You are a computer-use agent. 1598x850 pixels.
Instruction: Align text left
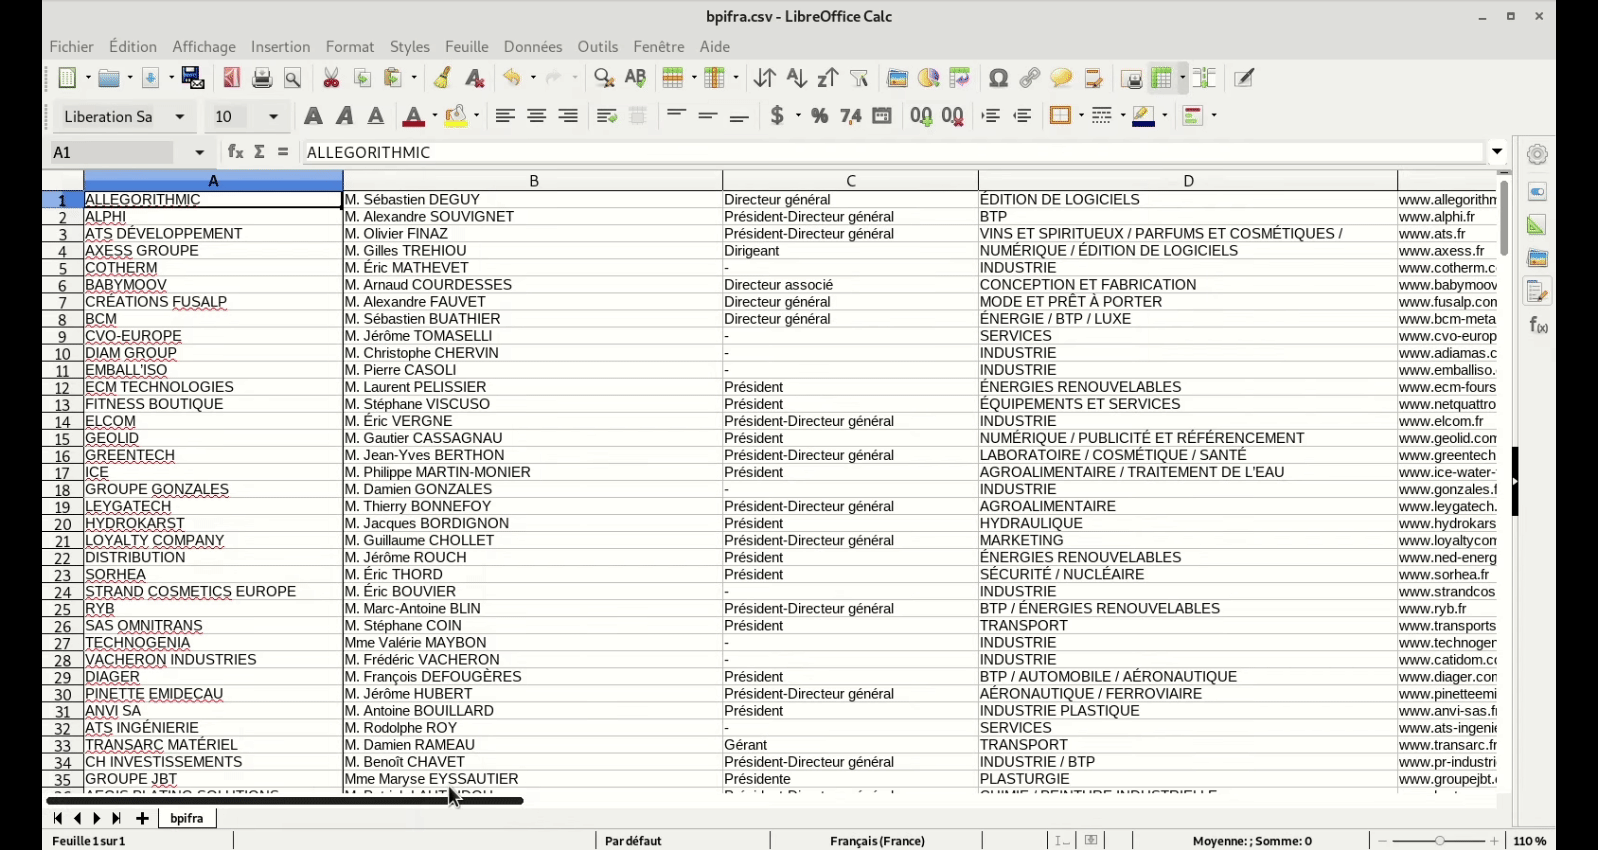pyautogui.click(x=505, y=116)
